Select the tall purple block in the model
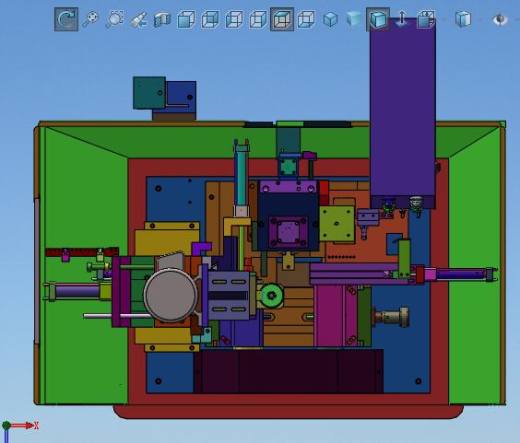 coord(403,113)
